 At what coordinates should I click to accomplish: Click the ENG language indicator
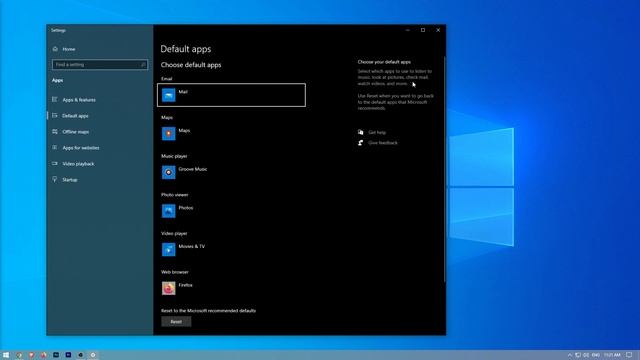click(x=596, y=355)
